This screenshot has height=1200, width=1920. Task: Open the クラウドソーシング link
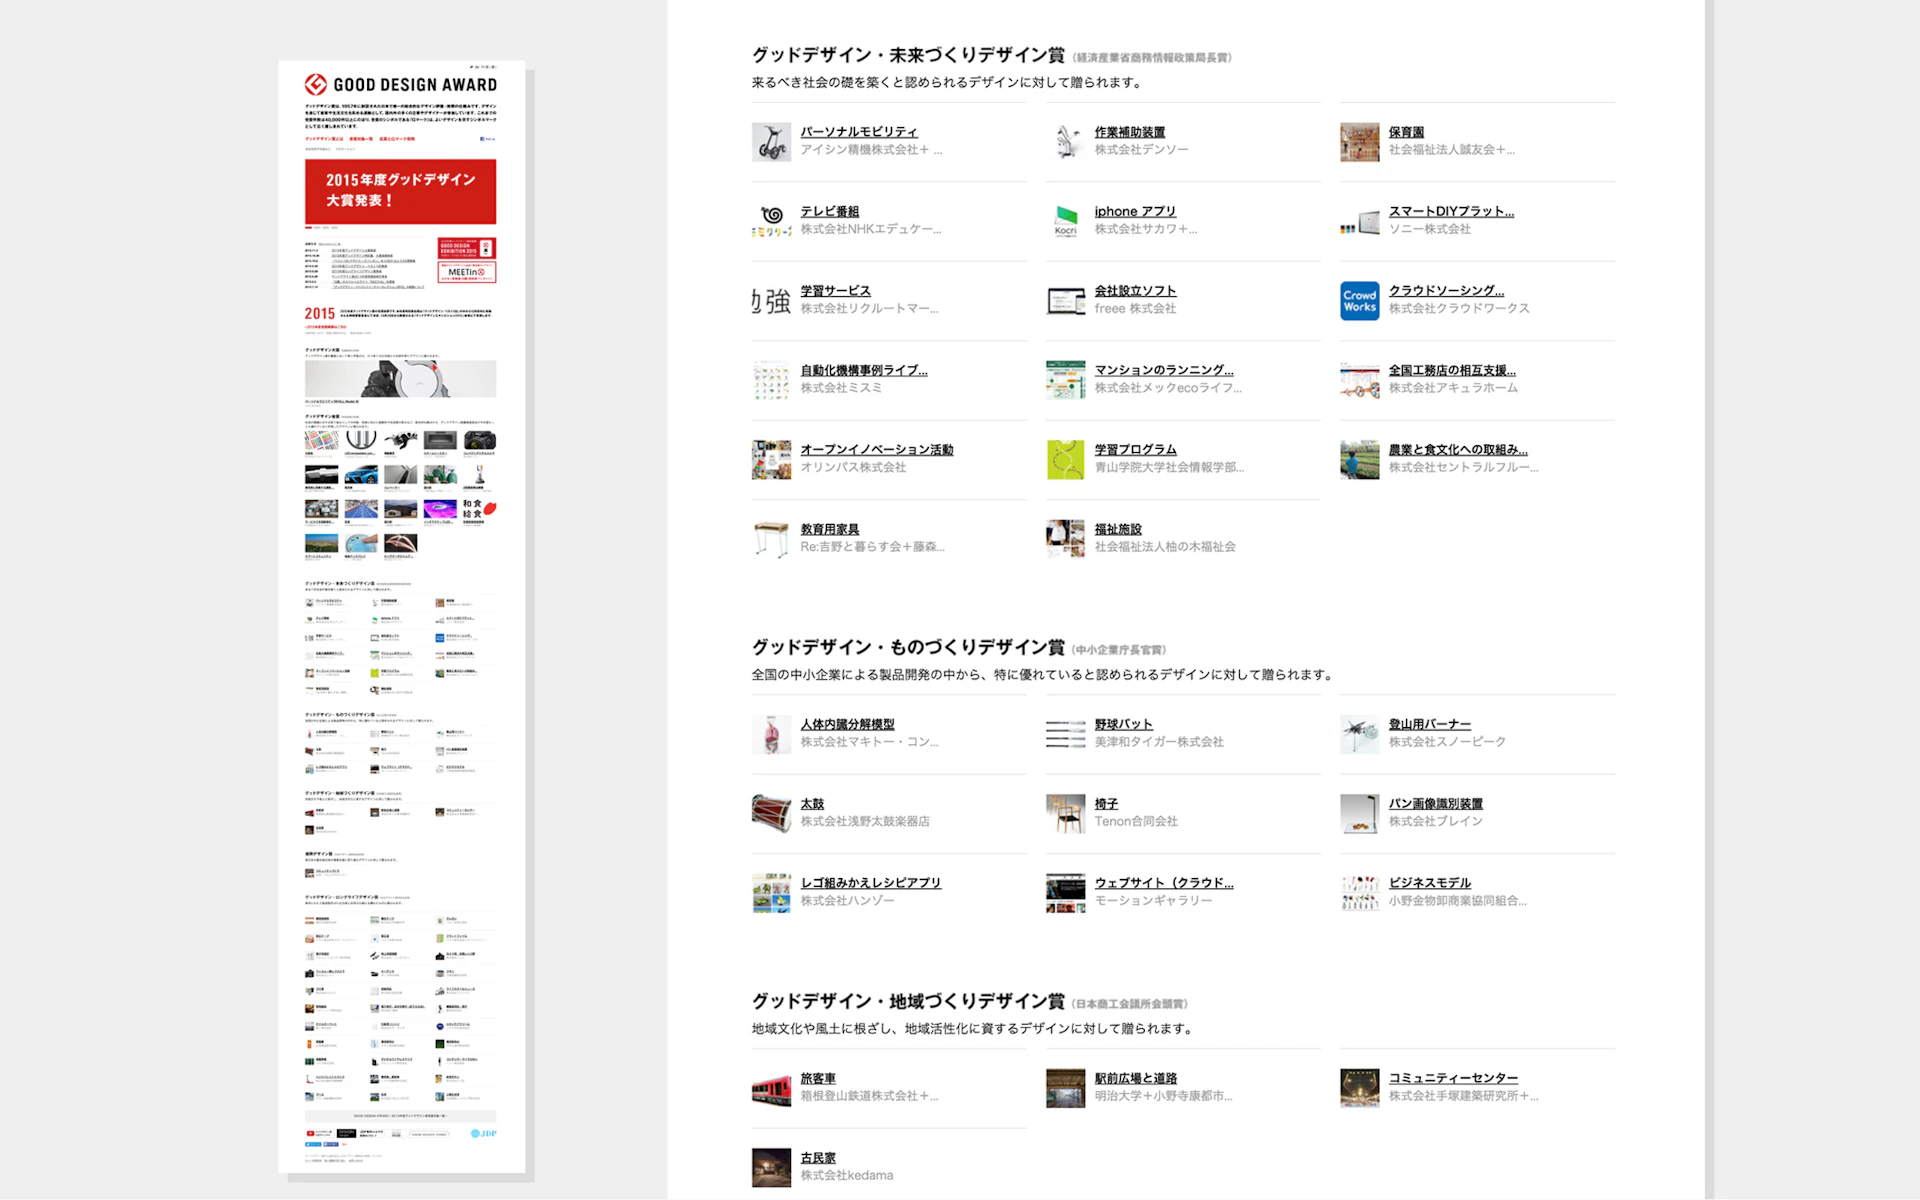pyautogui.click(x=1446, y=291)
